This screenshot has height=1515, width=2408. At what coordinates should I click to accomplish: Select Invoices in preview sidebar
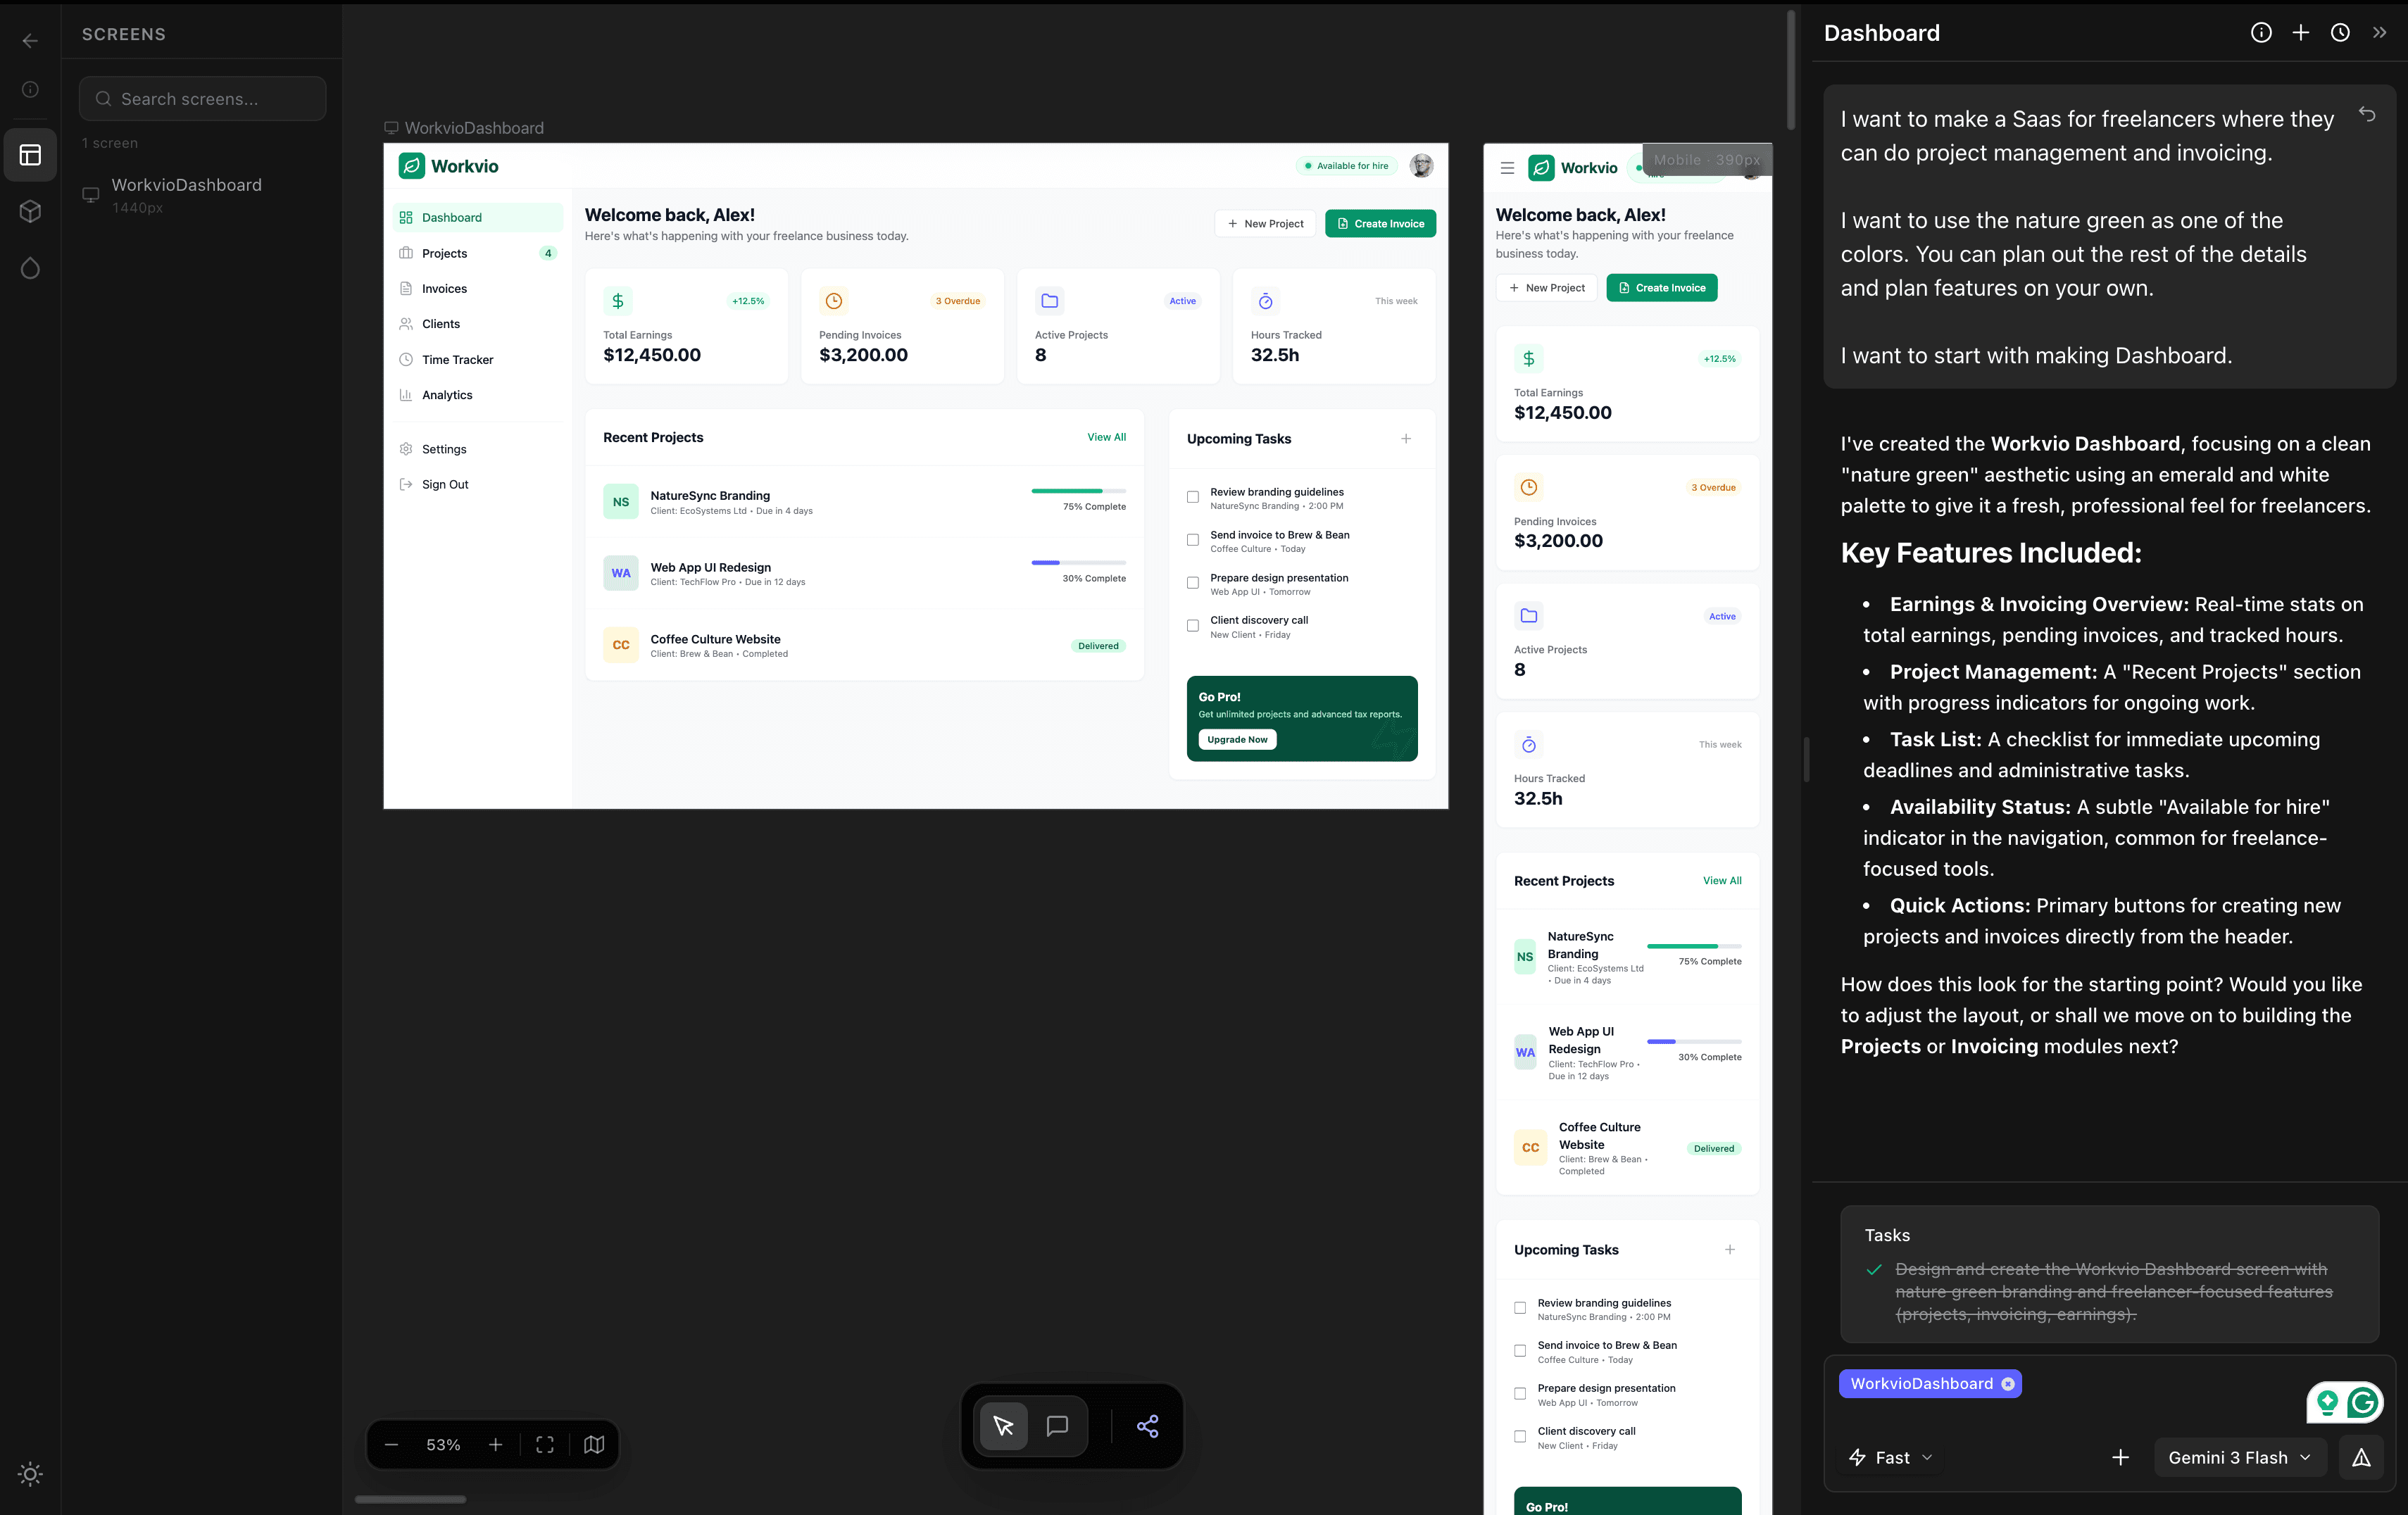coord(478,289)
